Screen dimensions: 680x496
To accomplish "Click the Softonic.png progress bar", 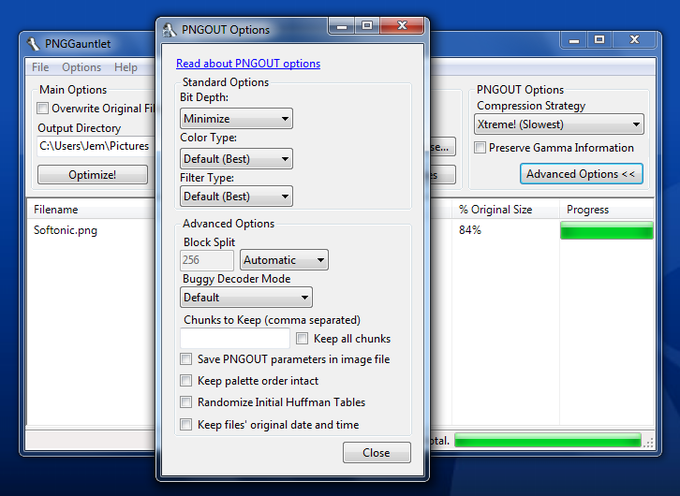I will (x=607, y=230).
